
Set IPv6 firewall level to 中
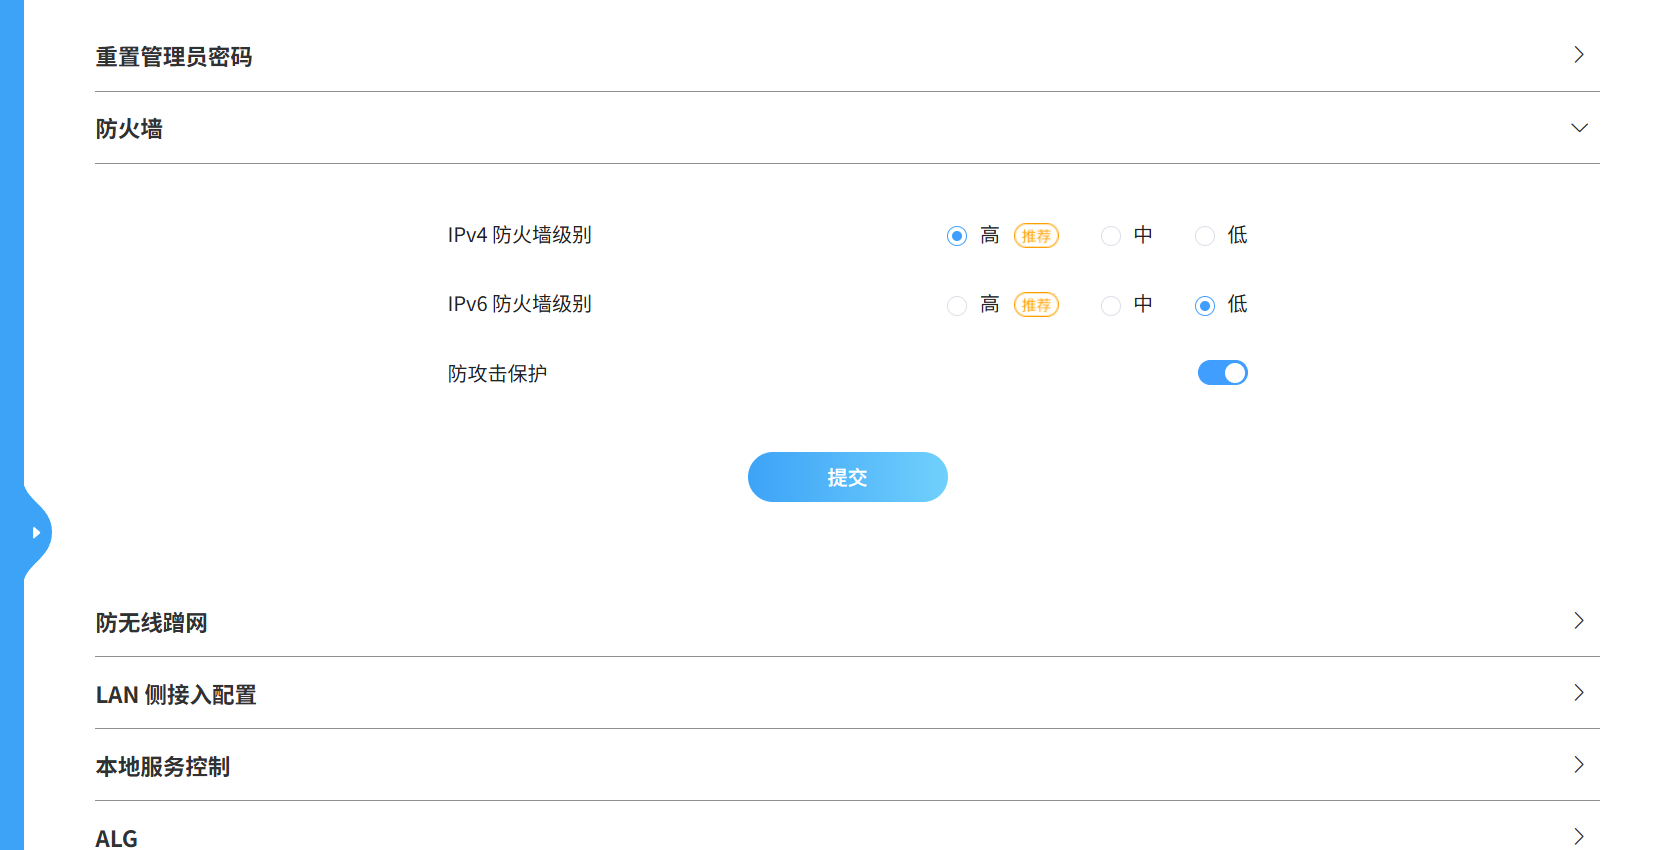pyautogui.click(x=1111, y=305)
